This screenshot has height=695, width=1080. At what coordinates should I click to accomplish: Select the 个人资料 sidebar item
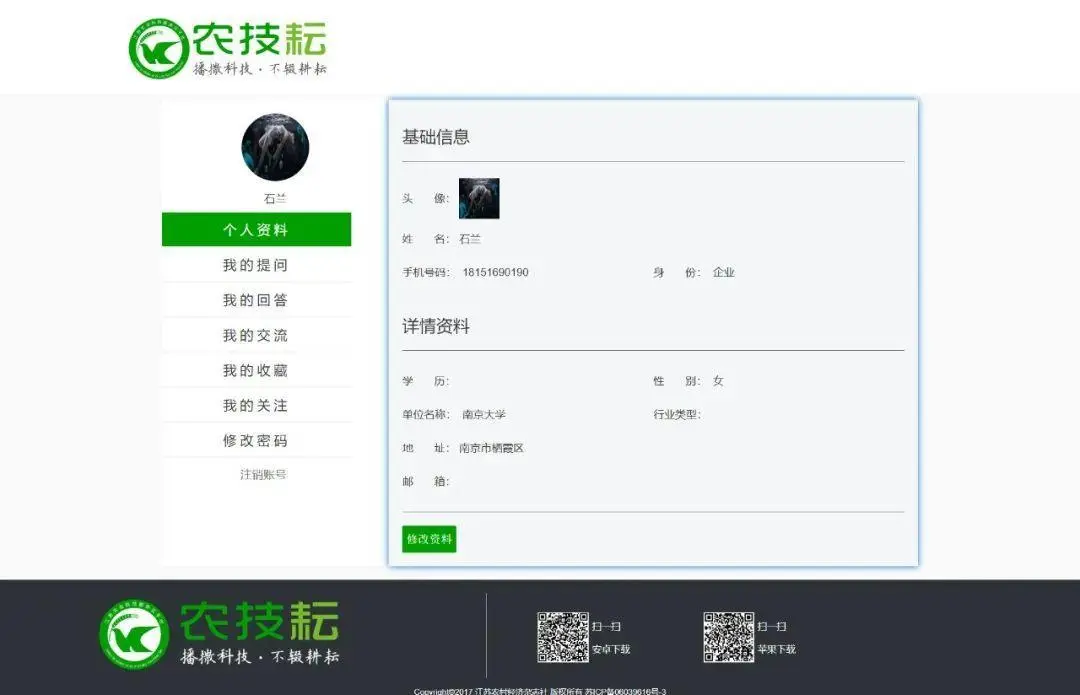coord(256,229)
